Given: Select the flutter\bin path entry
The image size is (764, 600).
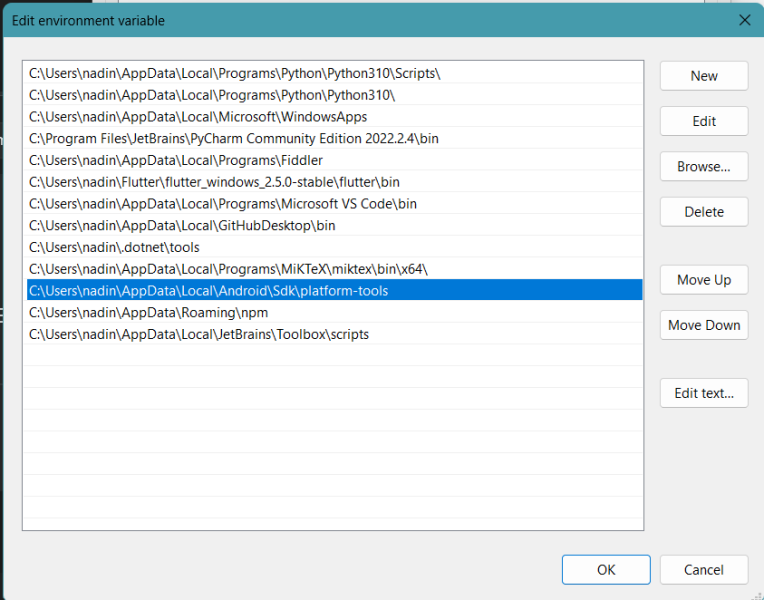Looking at the screenshot, I should [334, 182].
